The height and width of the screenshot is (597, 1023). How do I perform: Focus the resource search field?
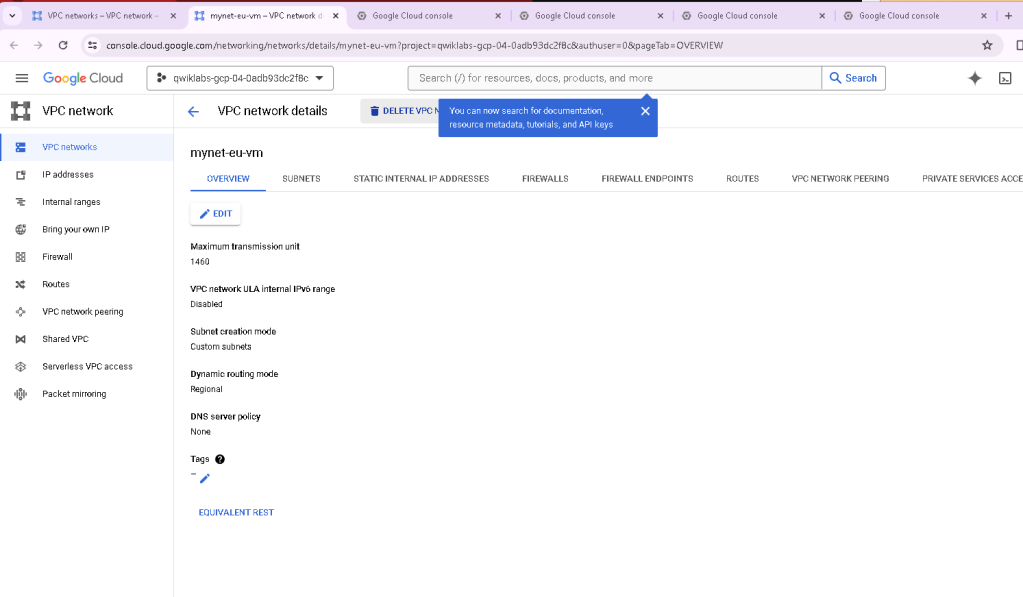point(615,78)
